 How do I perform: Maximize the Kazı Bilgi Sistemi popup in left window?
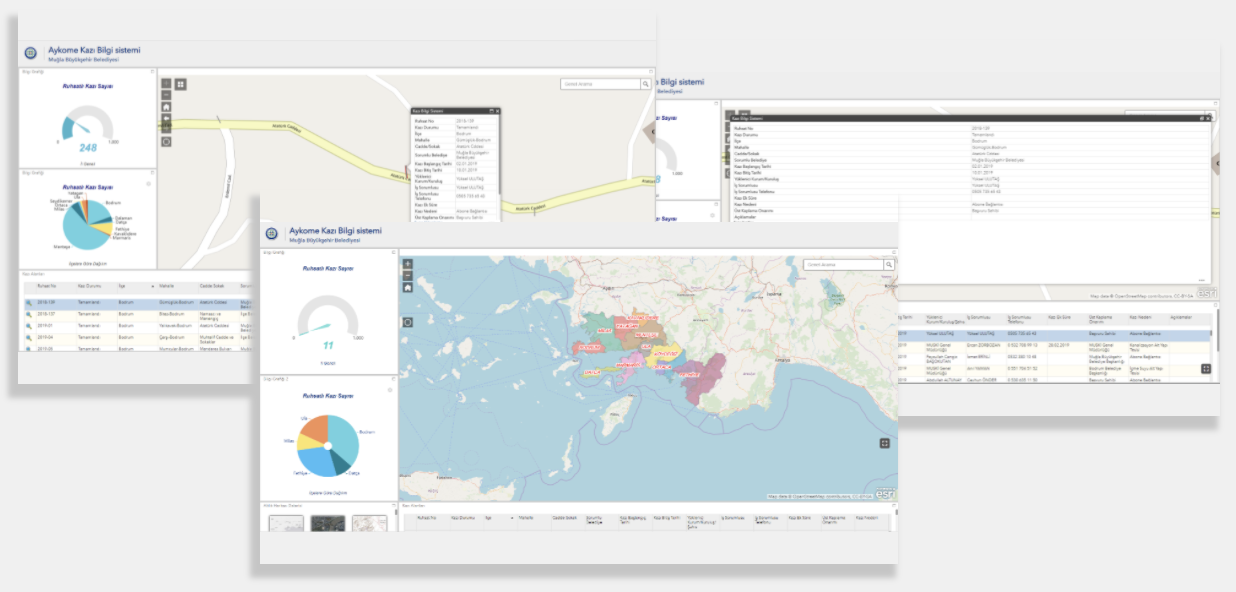pos(491,110)
